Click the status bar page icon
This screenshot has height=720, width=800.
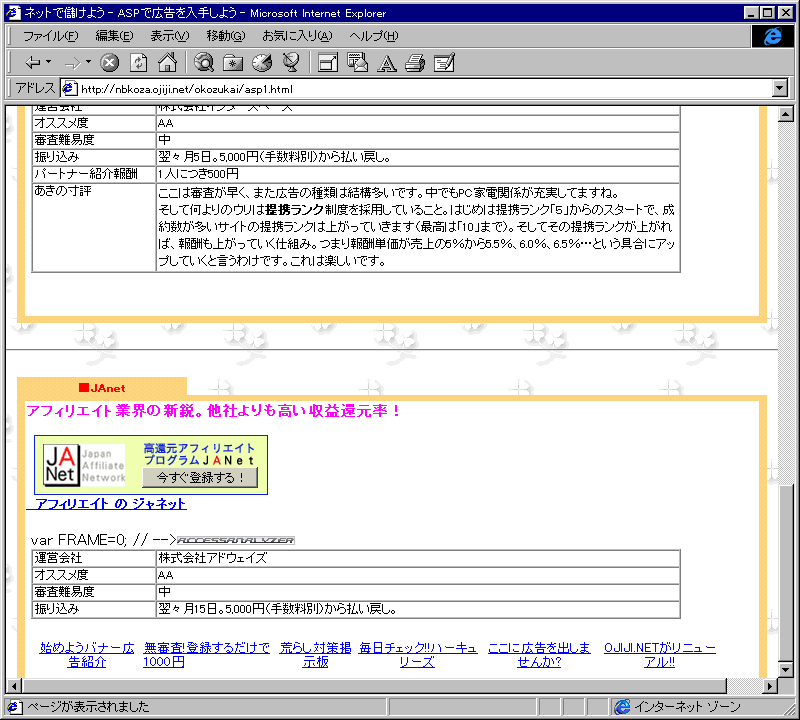[x=14, y=707]
